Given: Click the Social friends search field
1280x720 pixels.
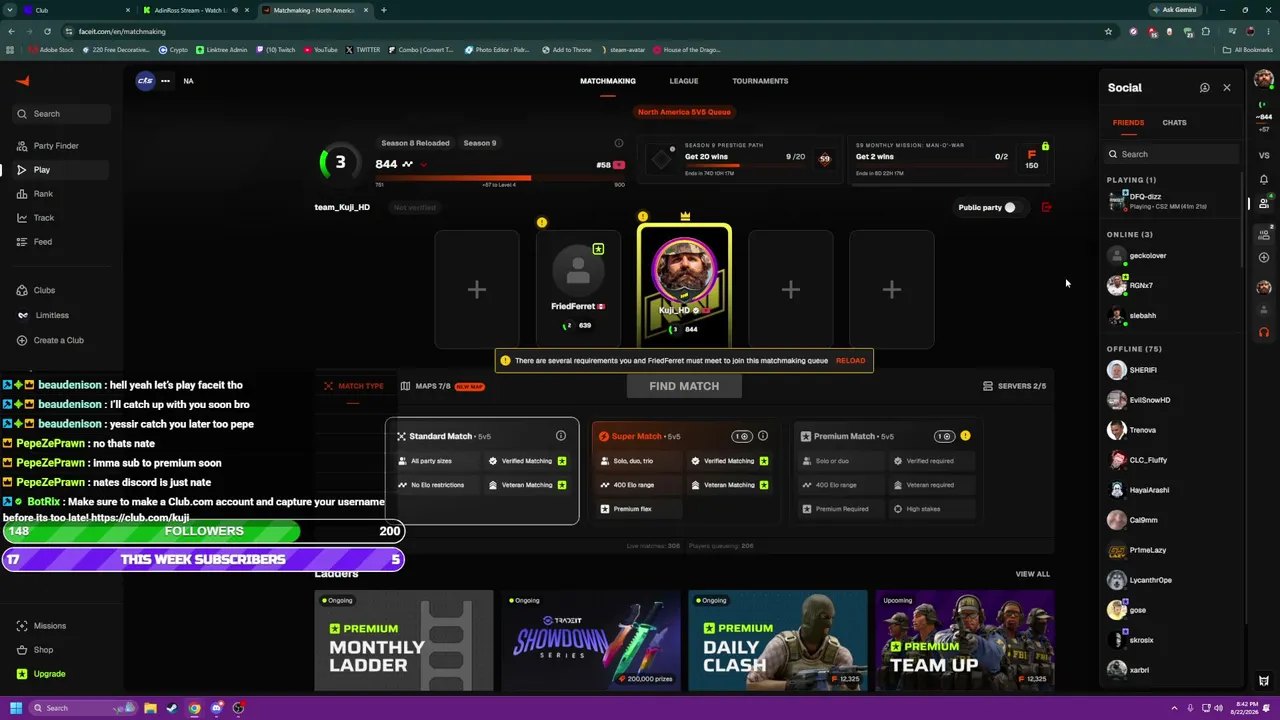Looking at the screenshot, I should (x=1173, y=154).
